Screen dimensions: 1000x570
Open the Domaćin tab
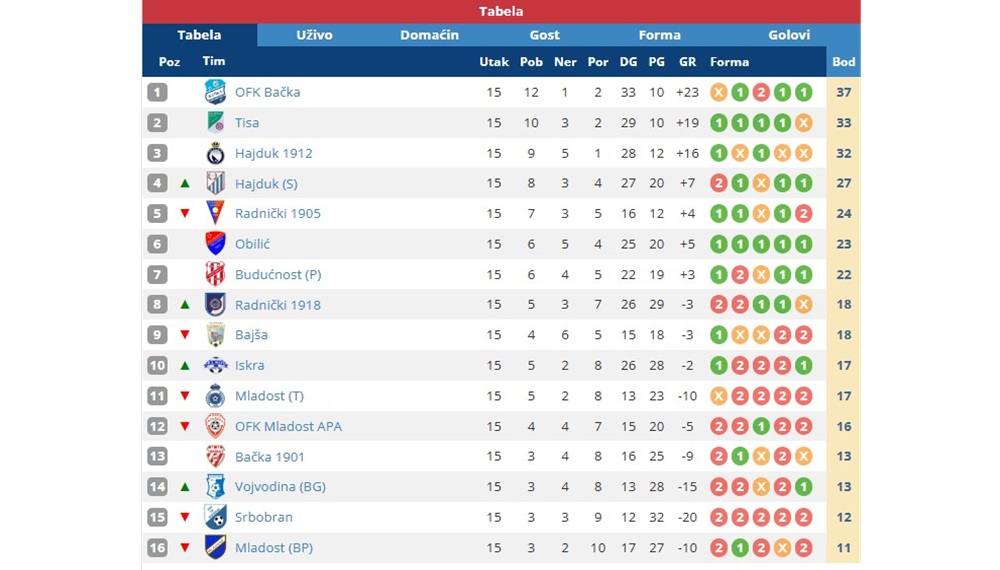click(x=429, y=35)
